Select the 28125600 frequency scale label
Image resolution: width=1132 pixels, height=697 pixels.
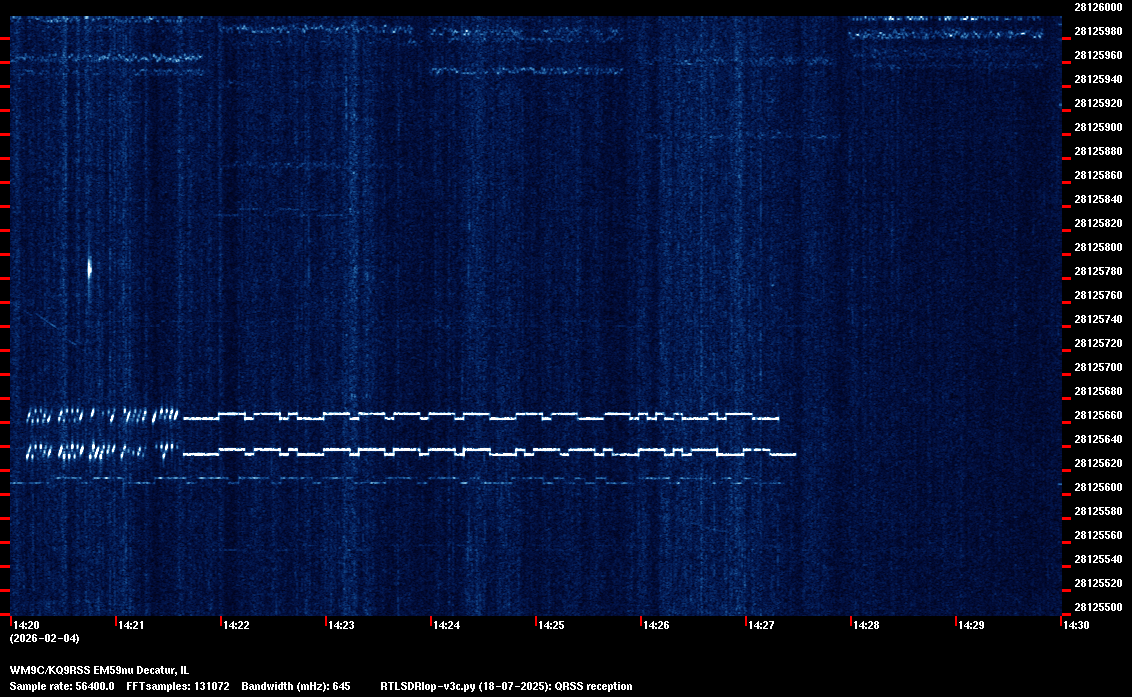click(1097, 487)
